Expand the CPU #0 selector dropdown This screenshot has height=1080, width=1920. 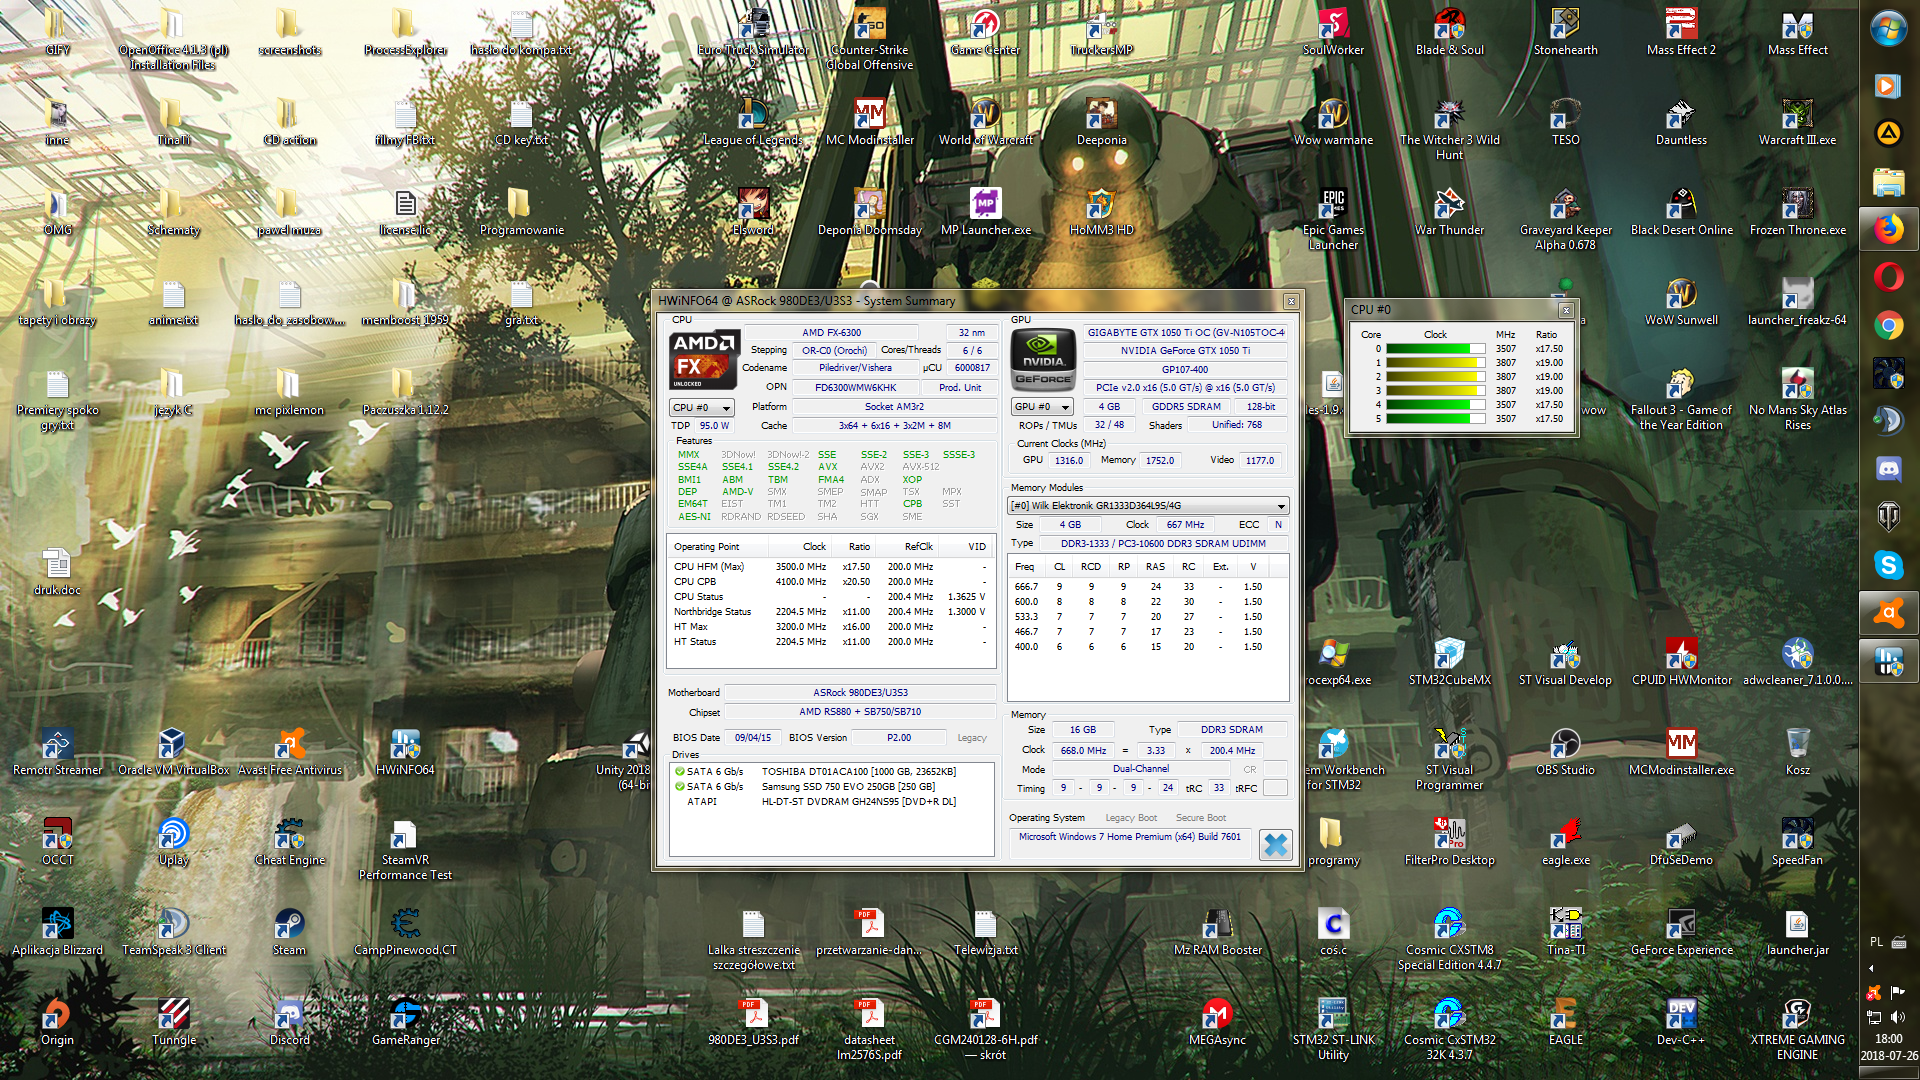pos(701,407)
